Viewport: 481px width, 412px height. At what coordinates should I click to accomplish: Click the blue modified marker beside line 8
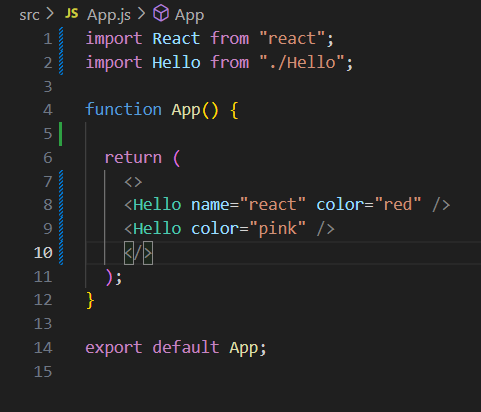click(61, 205)
